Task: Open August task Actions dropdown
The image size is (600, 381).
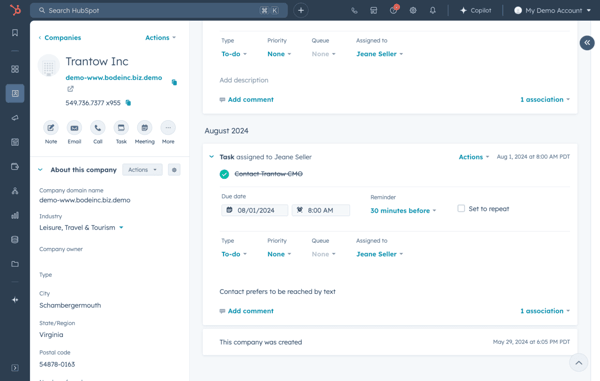Action: 474,157
